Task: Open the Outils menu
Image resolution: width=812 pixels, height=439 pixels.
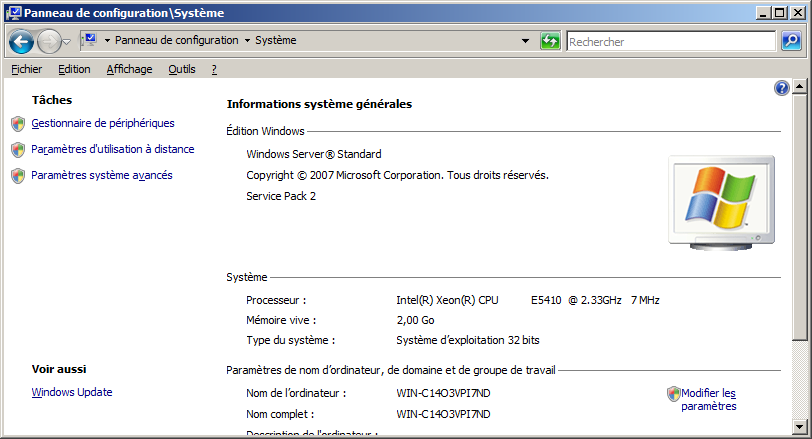Action: [x=182, y=69]
